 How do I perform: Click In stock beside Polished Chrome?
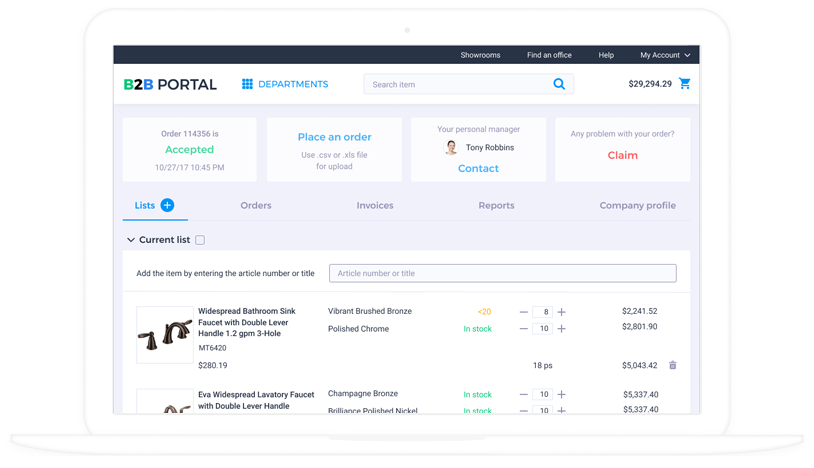click(478, 329)
